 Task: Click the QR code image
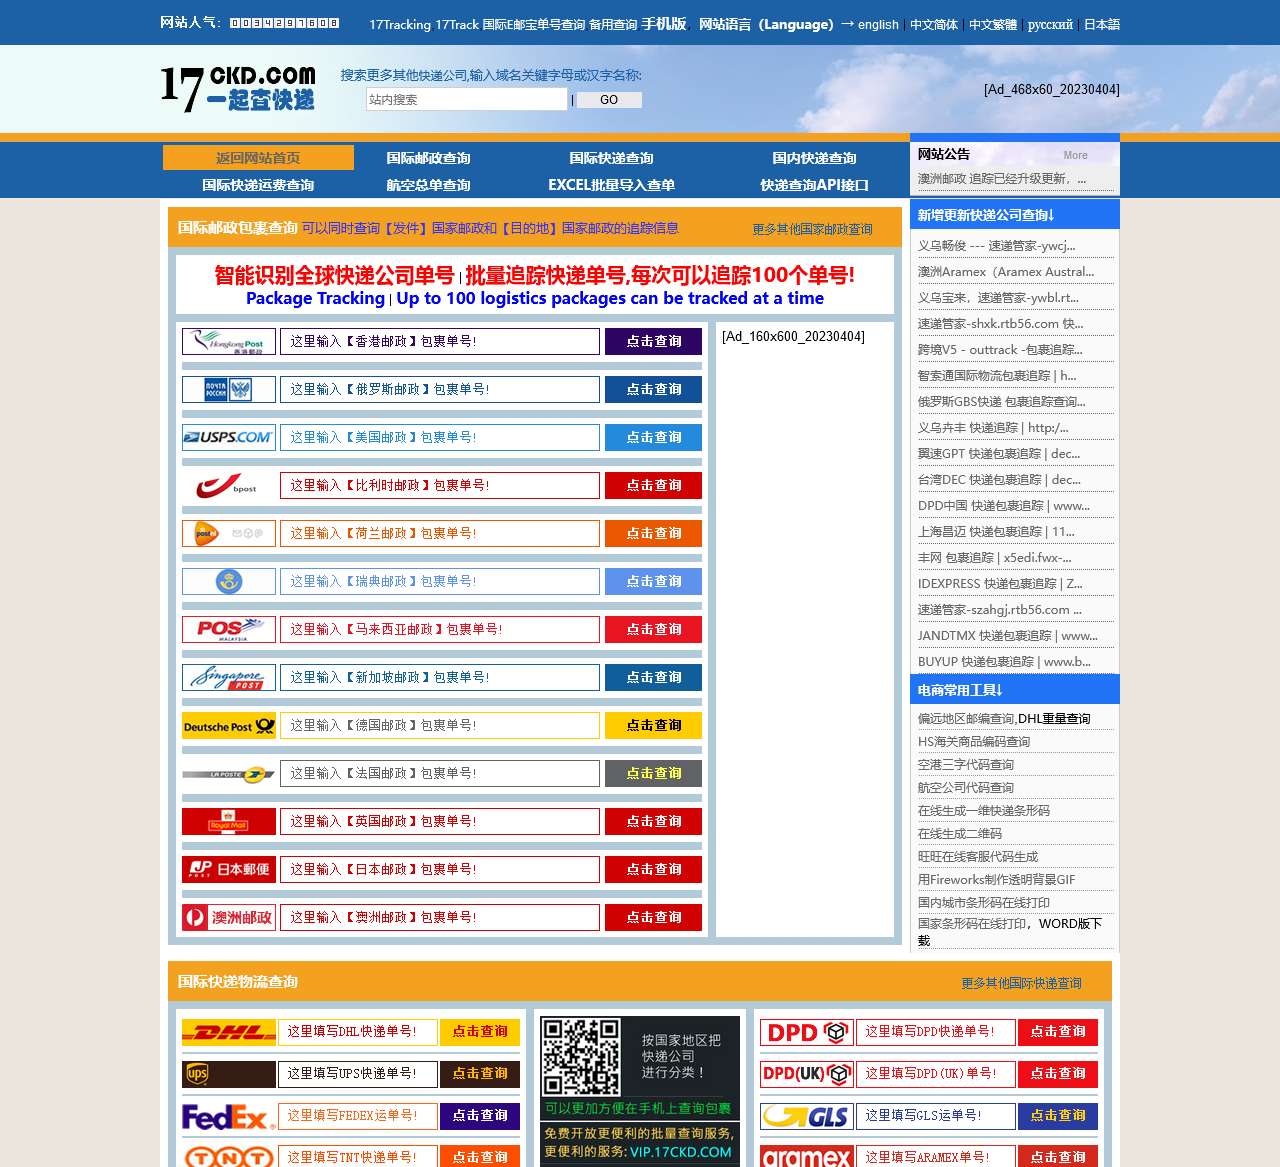[580, 1056]
